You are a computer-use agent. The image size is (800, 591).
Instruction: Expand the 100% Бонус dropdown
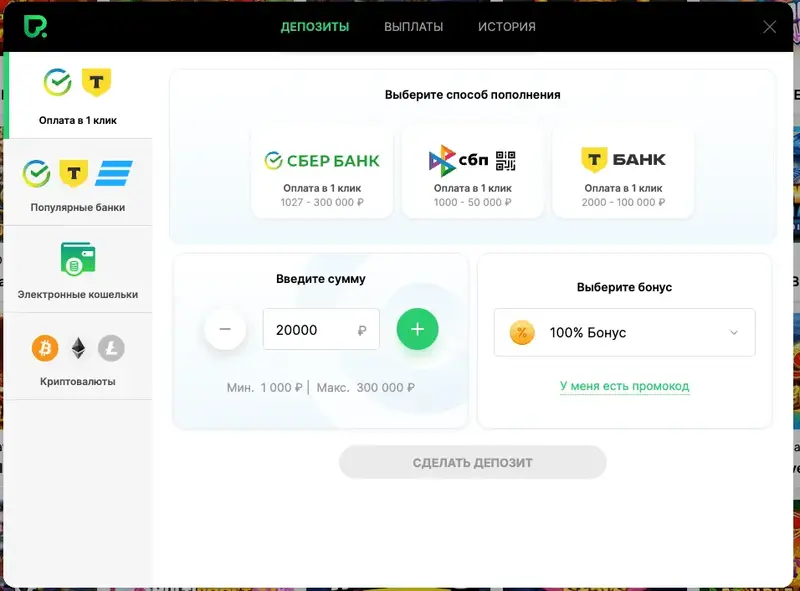click(x=624, y=333)
